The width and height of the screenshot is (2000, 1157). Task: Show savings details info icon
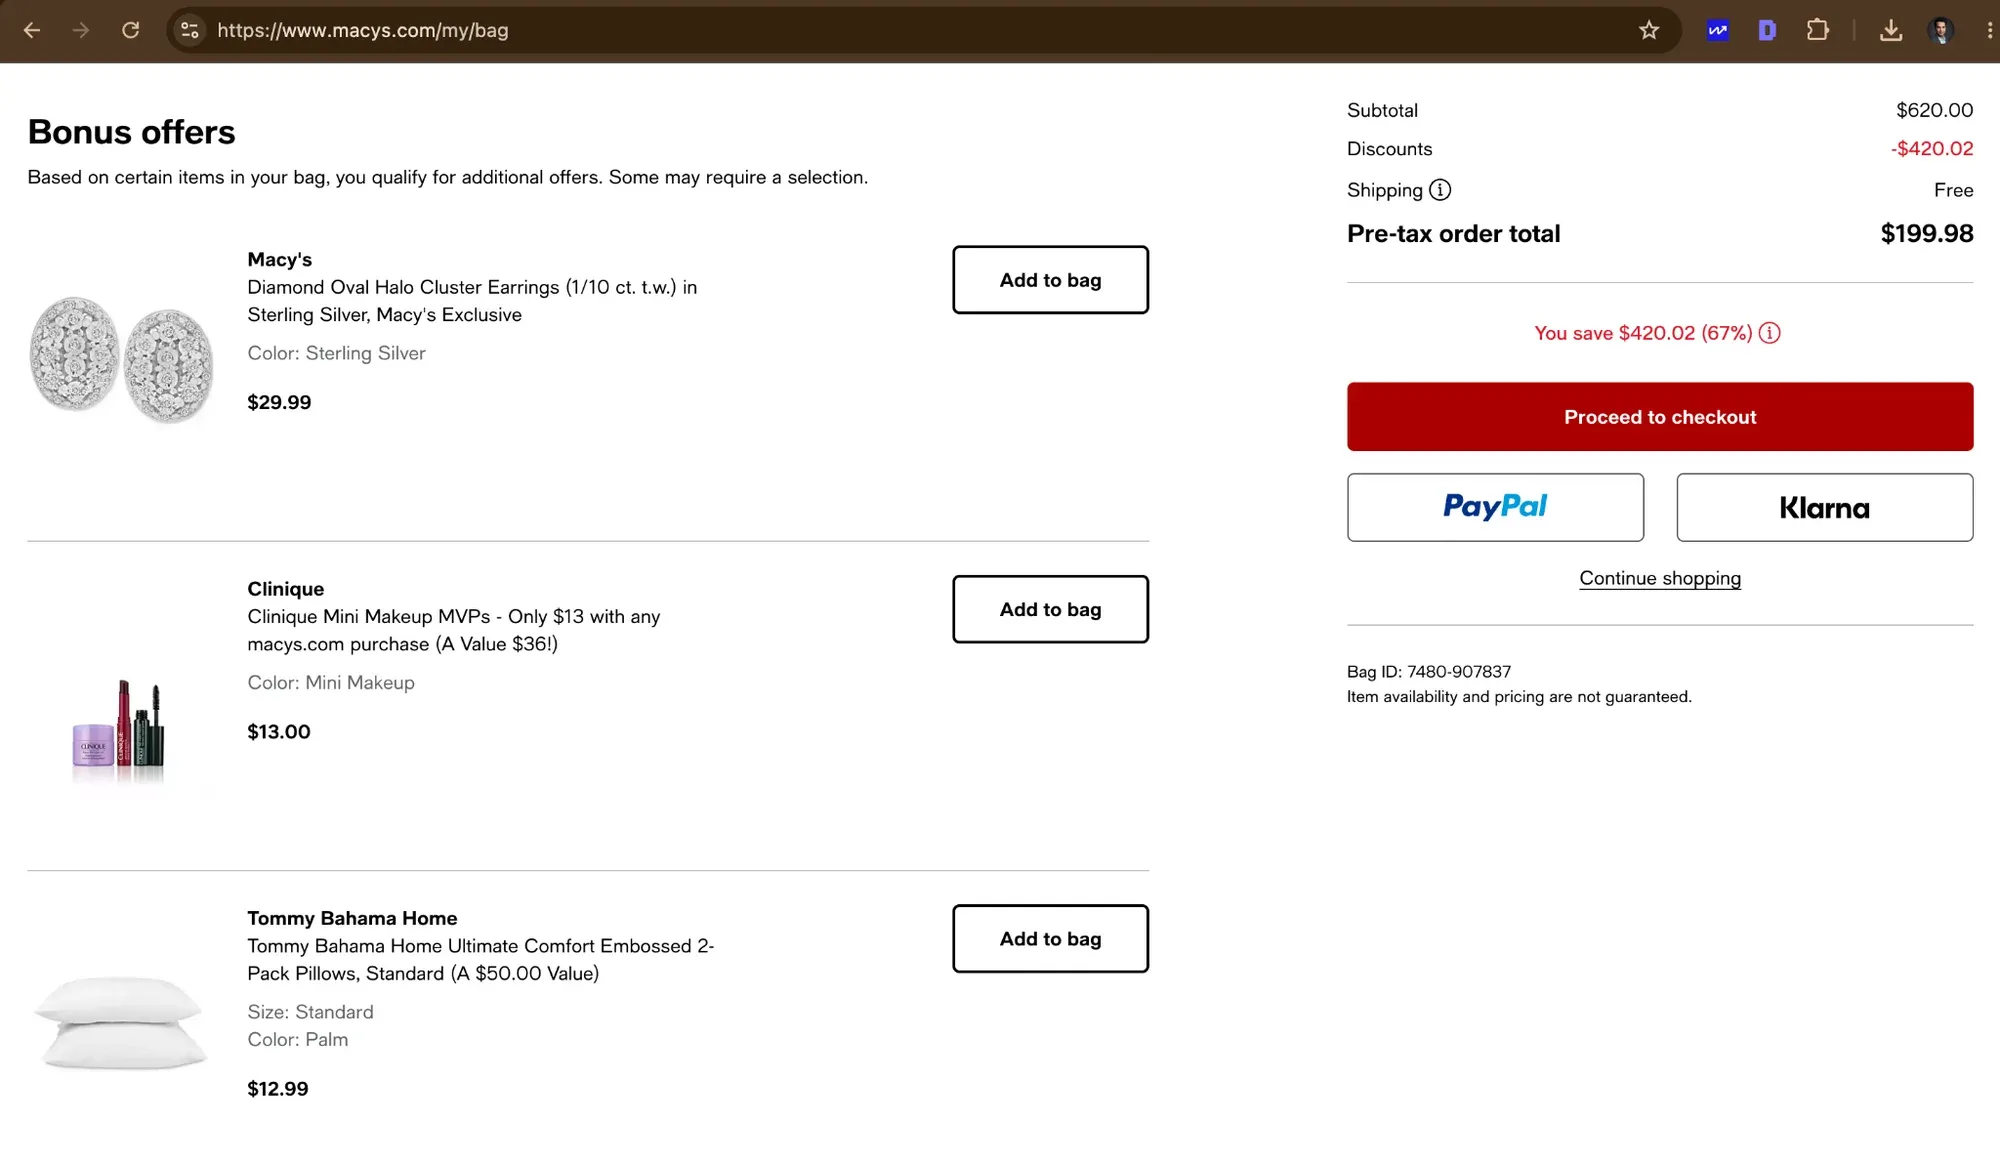coord(1770,333)
